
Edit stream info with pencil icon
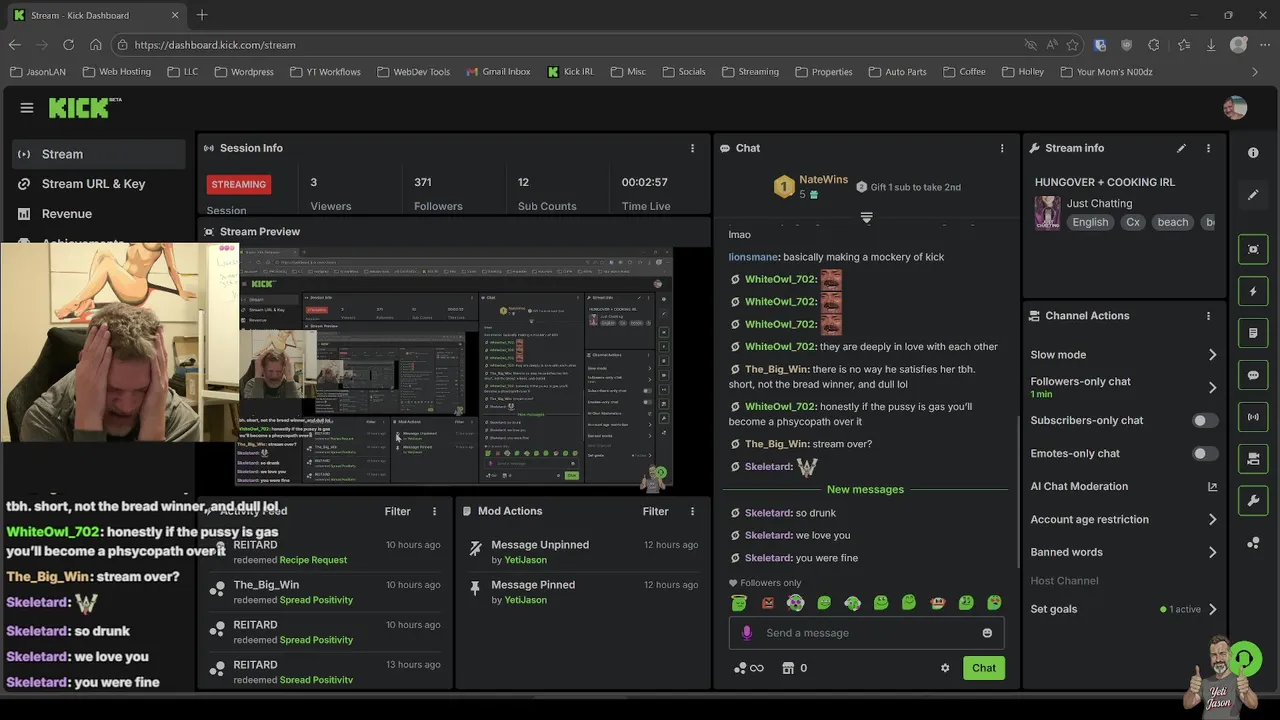(1181, 148)
